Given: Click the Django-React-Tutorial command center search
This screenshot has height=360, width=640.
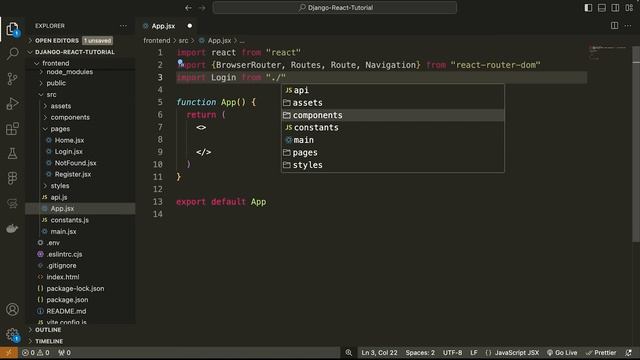Looking at the screenshot, I should [x=335, y=8].
